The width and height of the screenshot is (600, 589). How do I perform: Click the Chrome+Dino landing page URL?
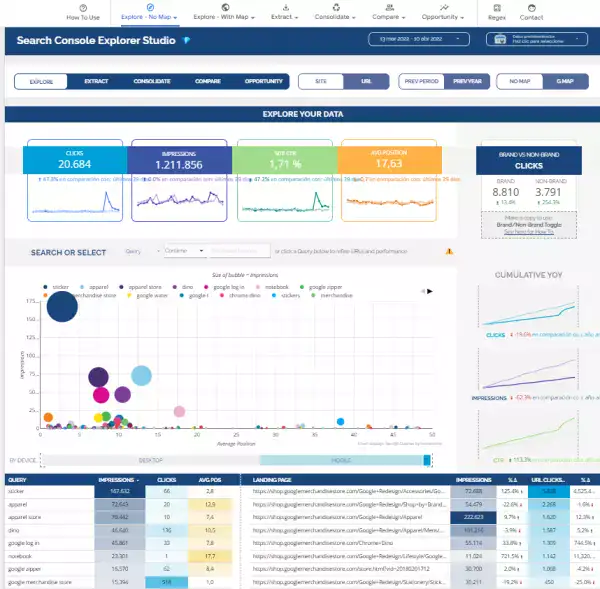pyautogui.click(x=323, y=543)
